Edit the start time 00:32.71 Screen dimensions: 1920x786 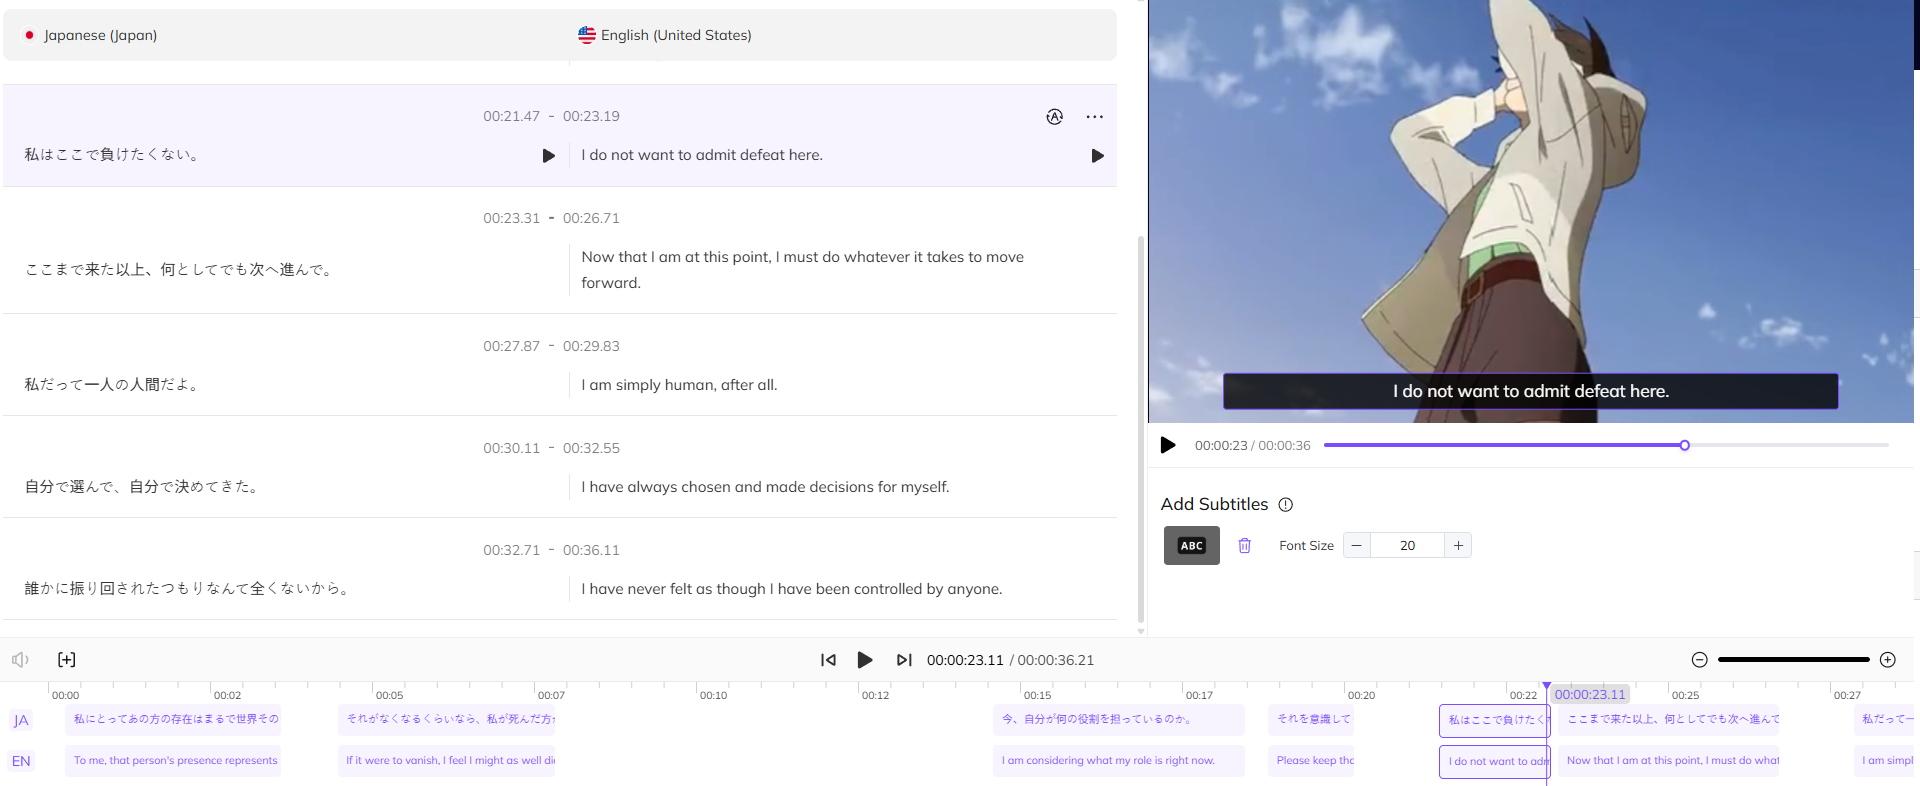[x=511, y=550]
